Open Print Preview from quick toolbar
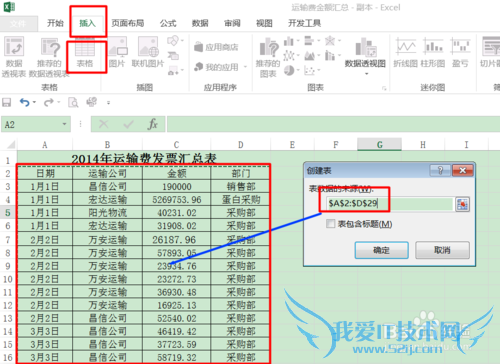The width and height of the screenshot is (500, 364). [x=73, y=102]
